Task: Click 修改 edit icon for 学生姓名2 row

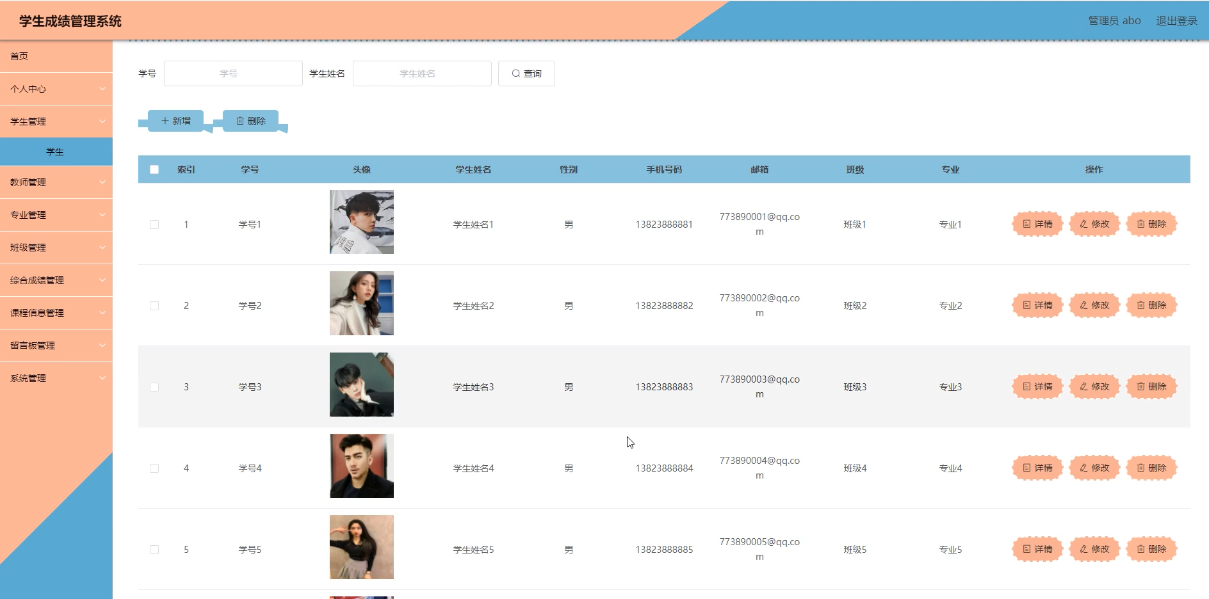Action: [x=1084, y=305]
